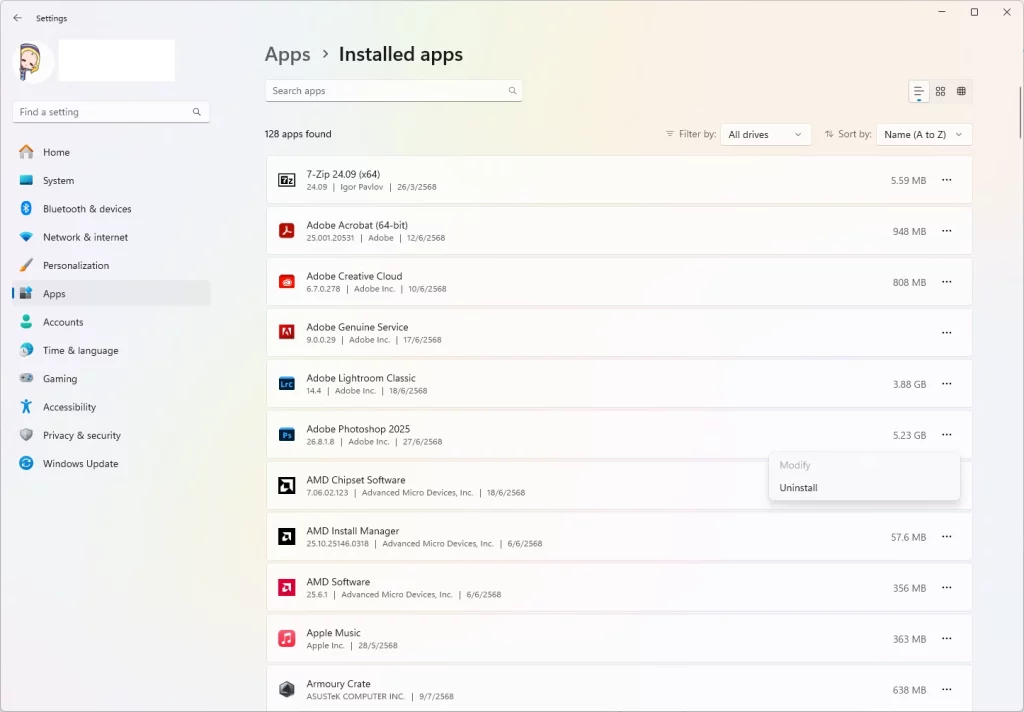
Task: Go back with the Settings back arrow
Action: coord(18,18)
